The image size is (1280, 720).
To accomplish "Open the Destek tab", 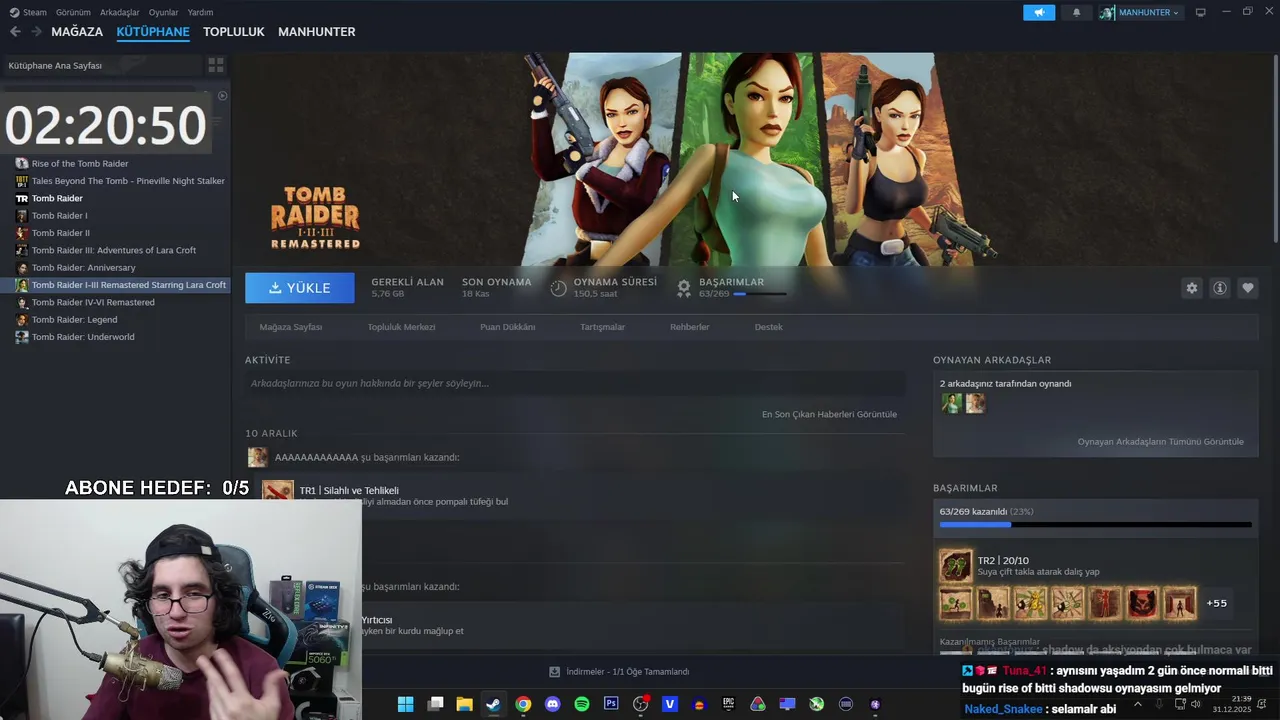I will [x=769, y=327].
